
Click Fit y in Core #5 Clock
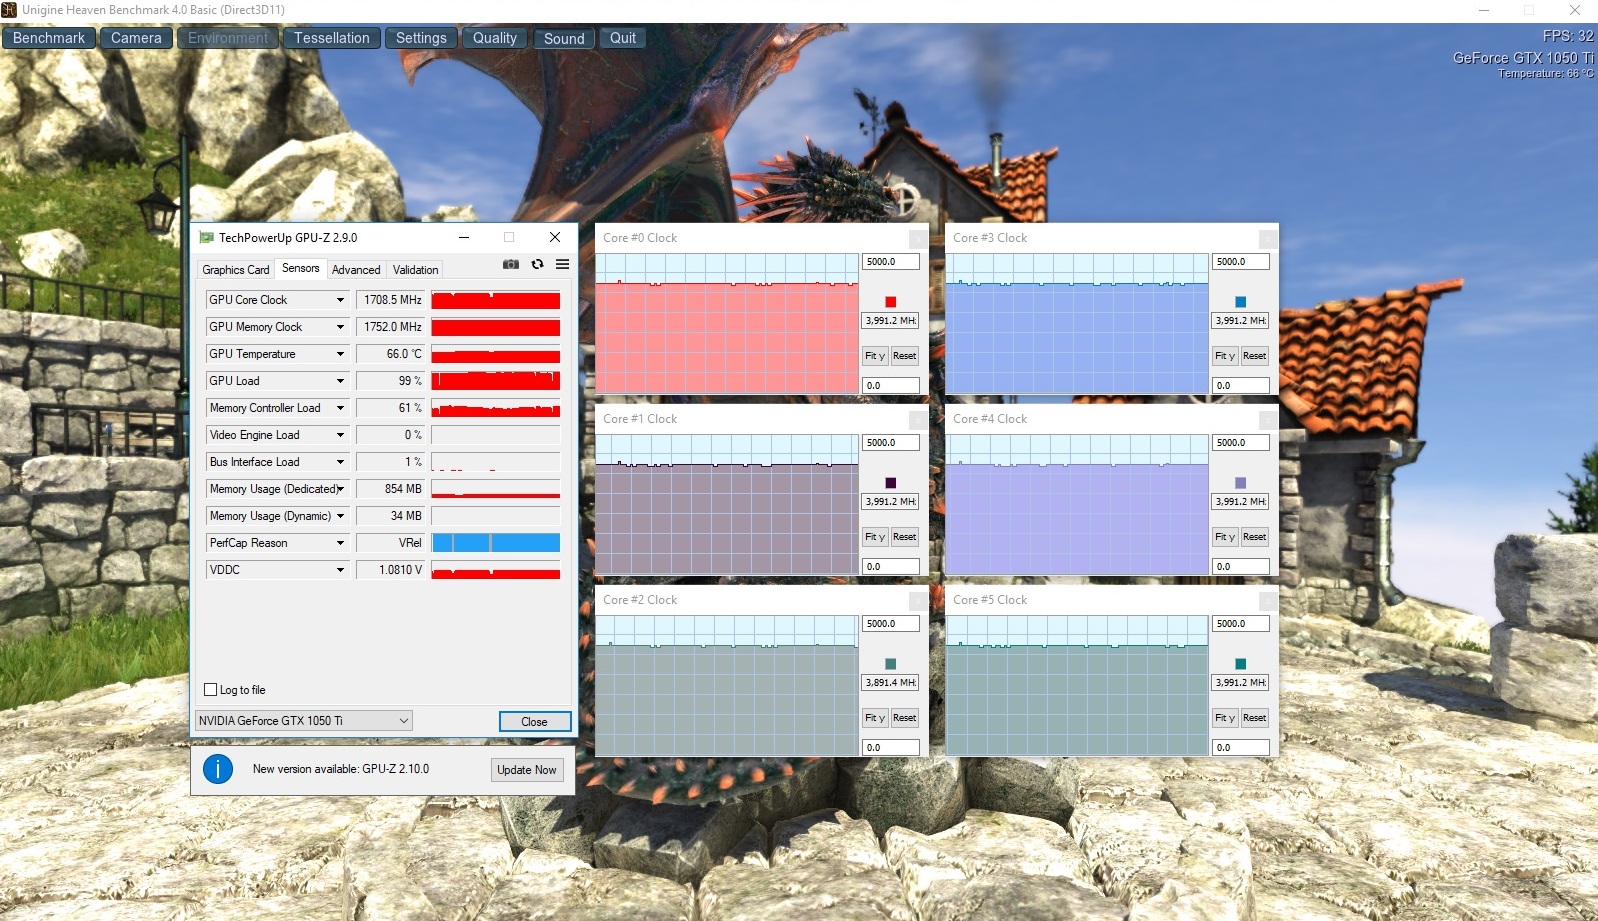tap(1225, 718)
